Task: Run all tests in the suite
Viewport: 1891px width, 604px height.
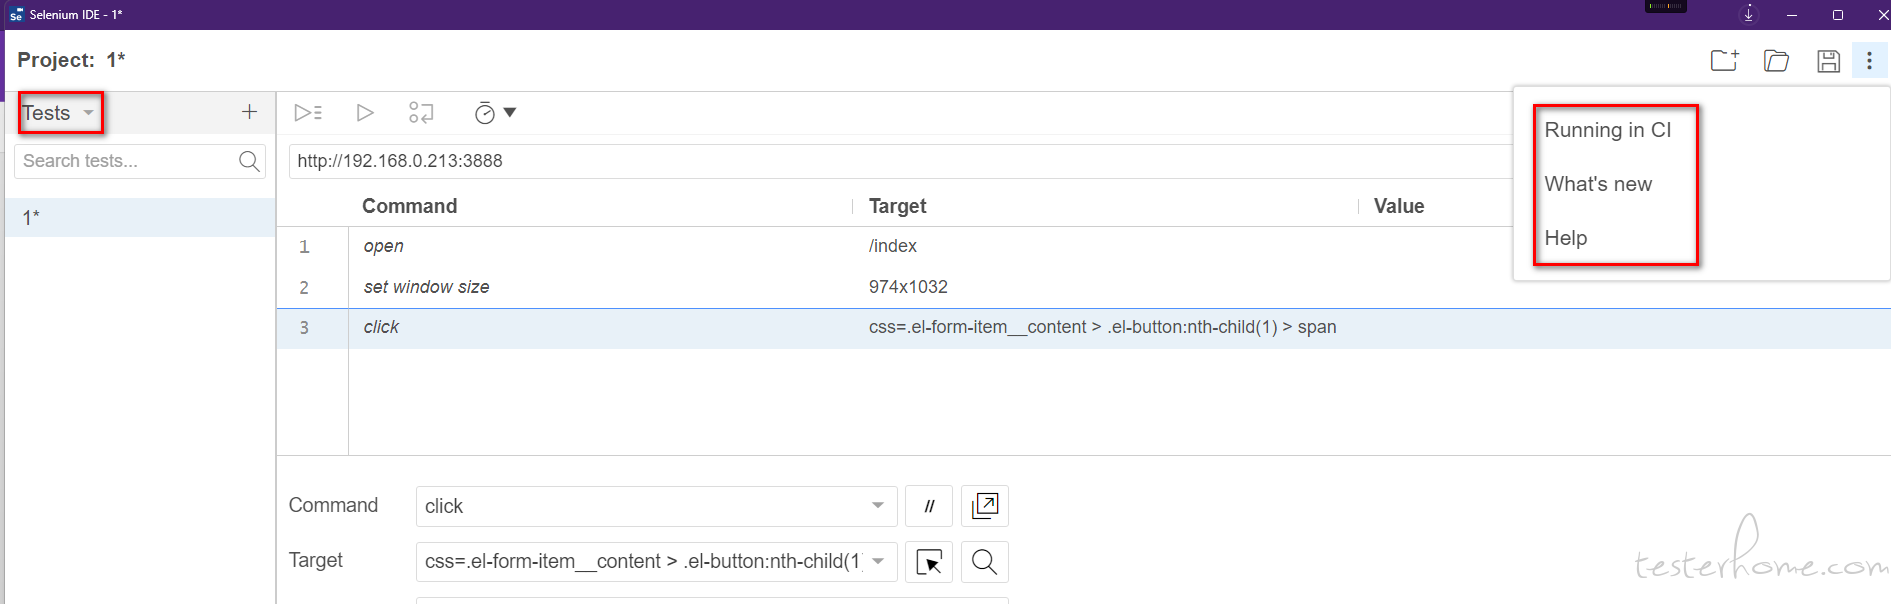Action: (308, 113)
